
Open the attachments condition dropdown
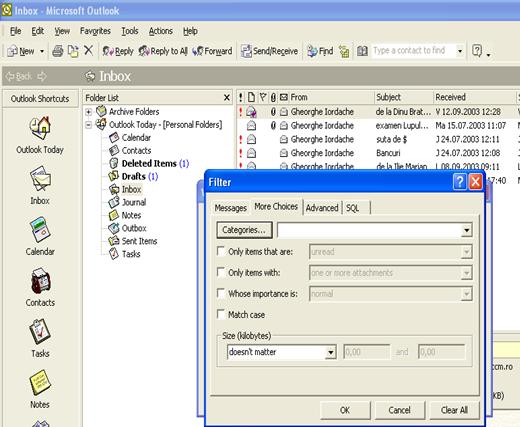[x=466, y=273]
